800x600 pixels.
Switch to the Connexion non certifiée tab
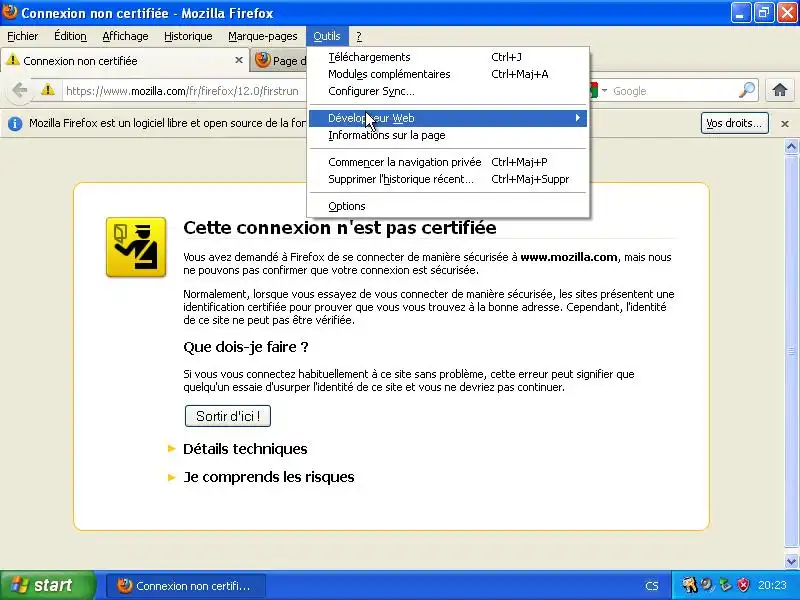coord(125,60)
